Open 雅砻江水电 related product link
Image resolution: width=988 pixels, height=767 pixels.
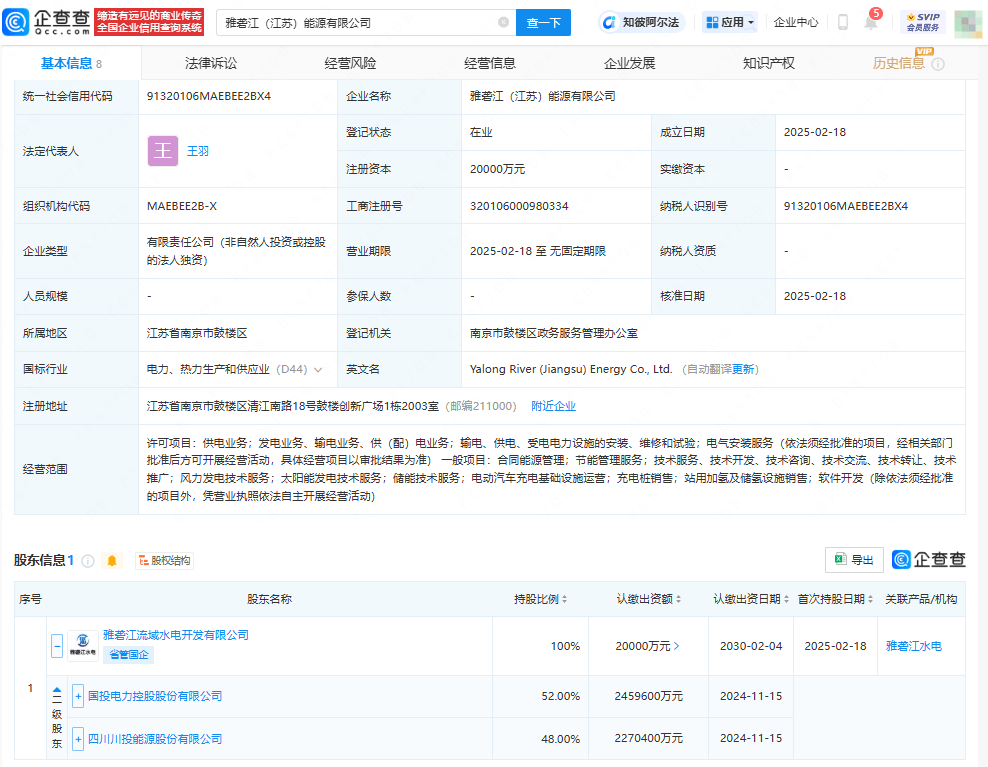[x=914, y=646]
